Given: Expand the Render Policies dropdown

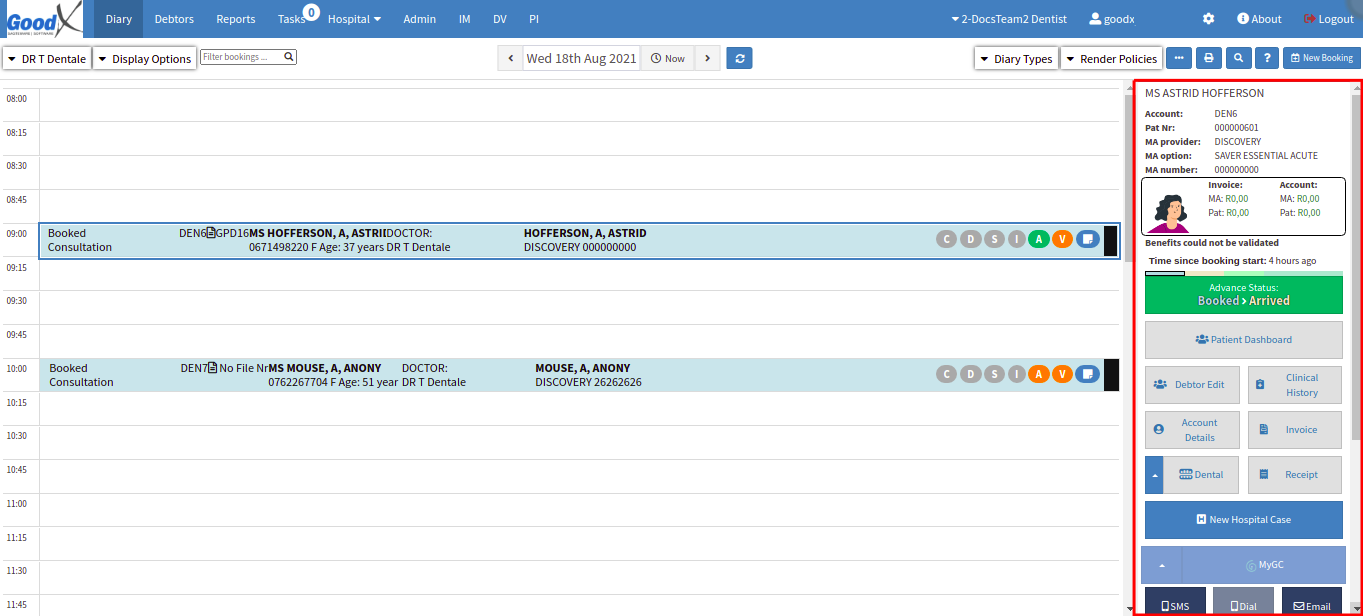Looking at the screenshot, I should tap(1111, 59).
